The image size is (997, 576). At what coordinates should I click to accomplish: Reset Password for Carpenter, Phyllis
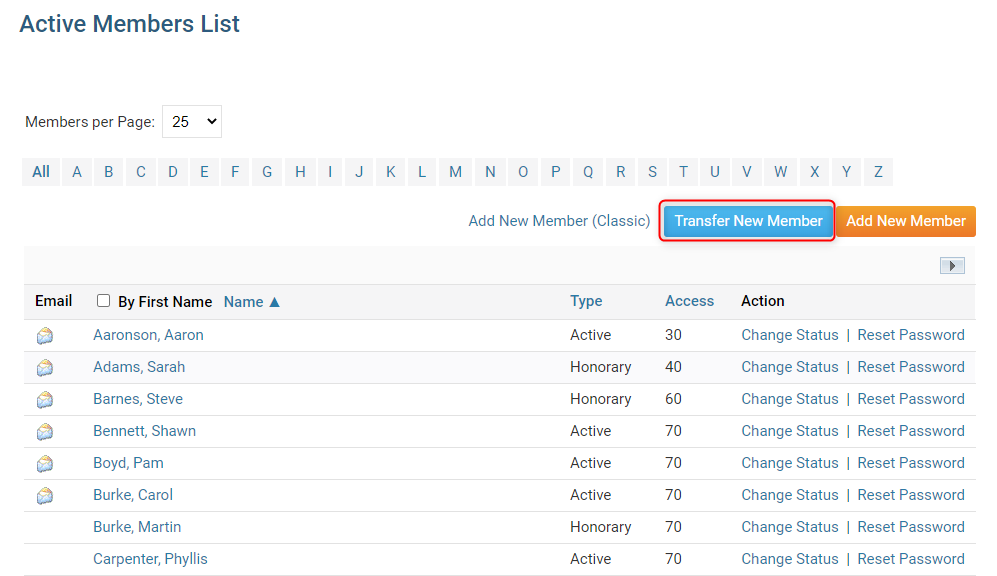(x=910, y=559)
